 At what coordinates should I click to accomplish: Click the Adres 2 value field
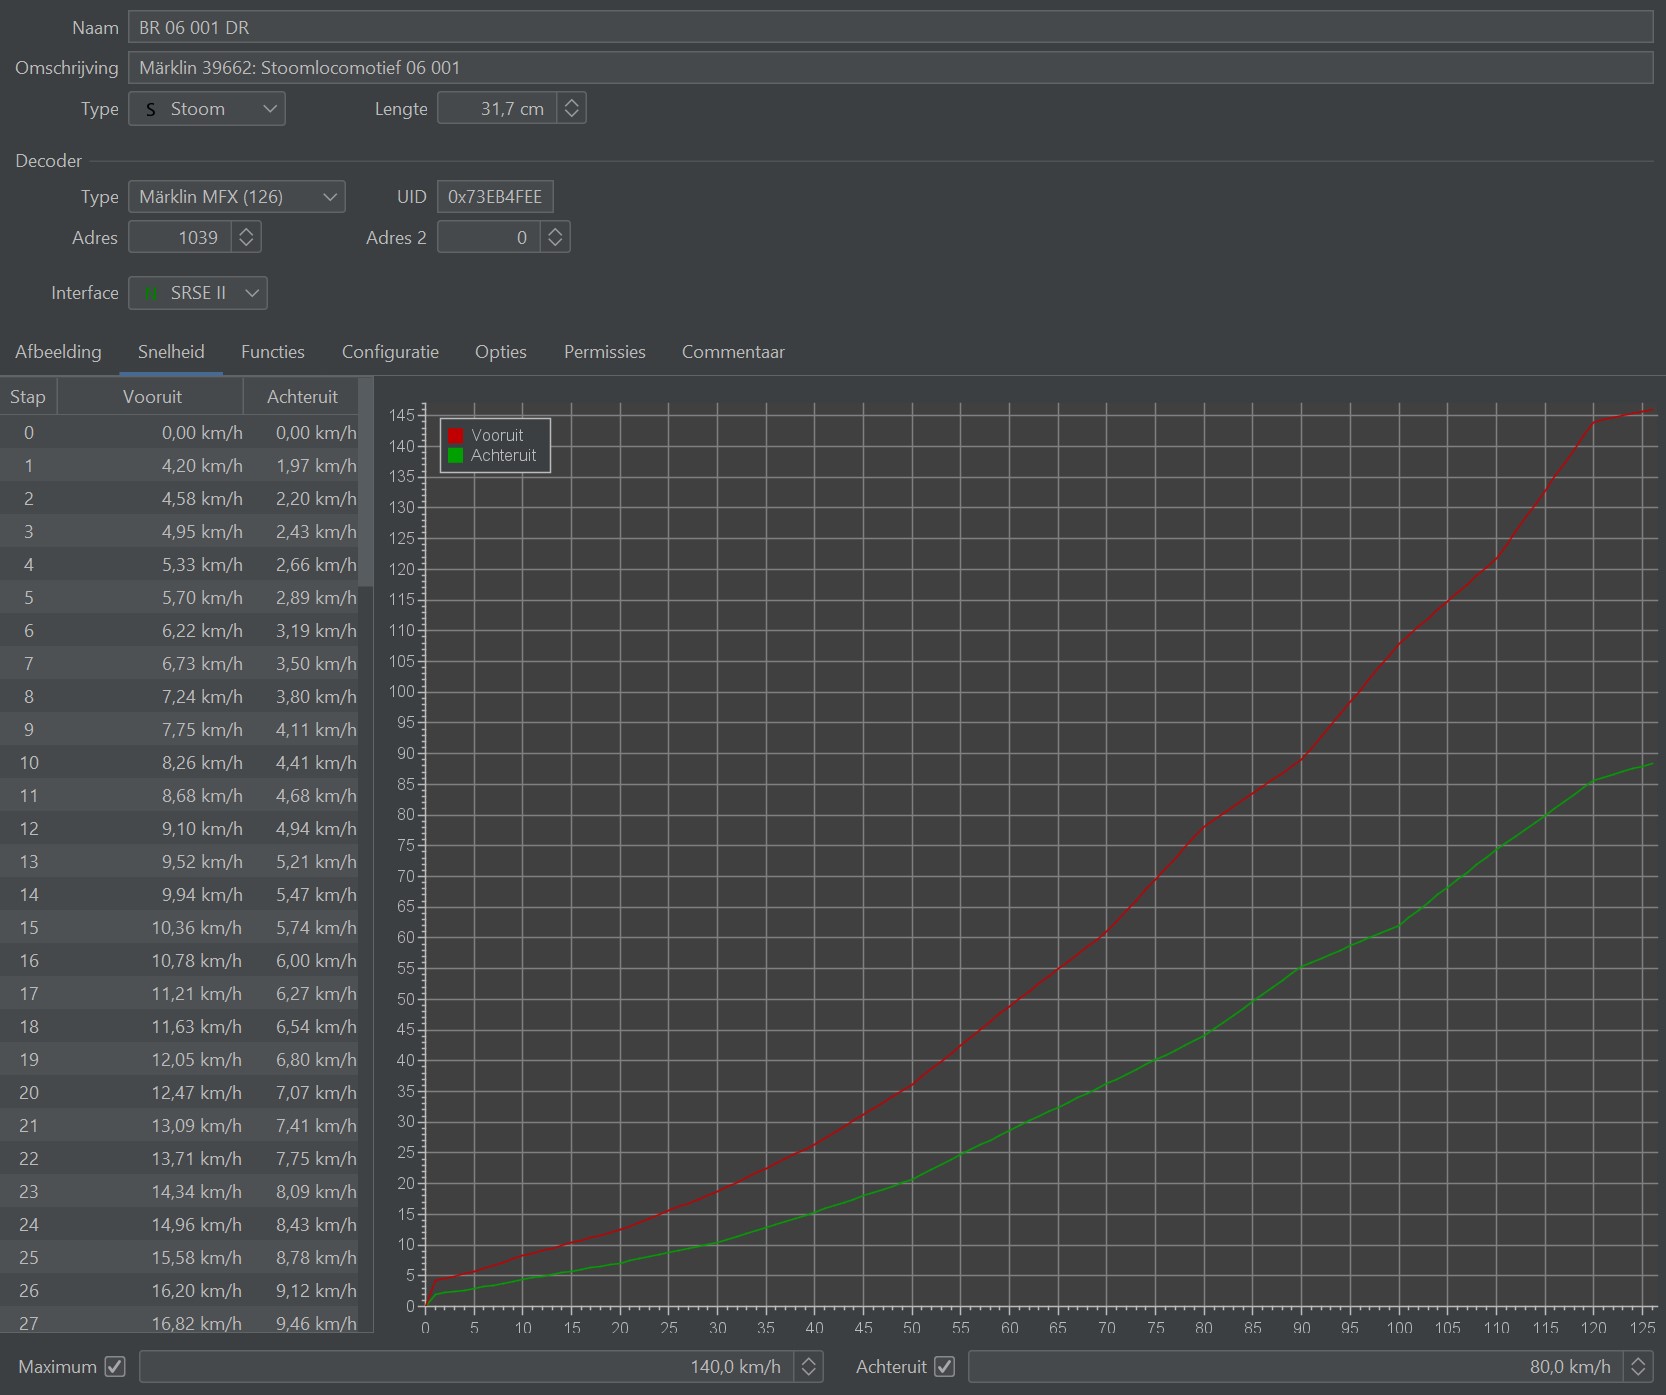(x=489, y=237)
